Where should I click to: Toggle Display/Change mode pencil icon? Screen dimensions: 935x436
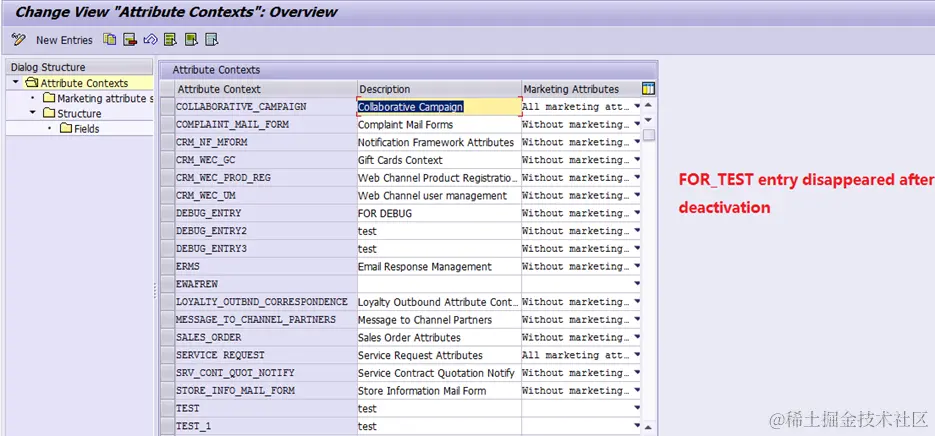click(18, 40)
